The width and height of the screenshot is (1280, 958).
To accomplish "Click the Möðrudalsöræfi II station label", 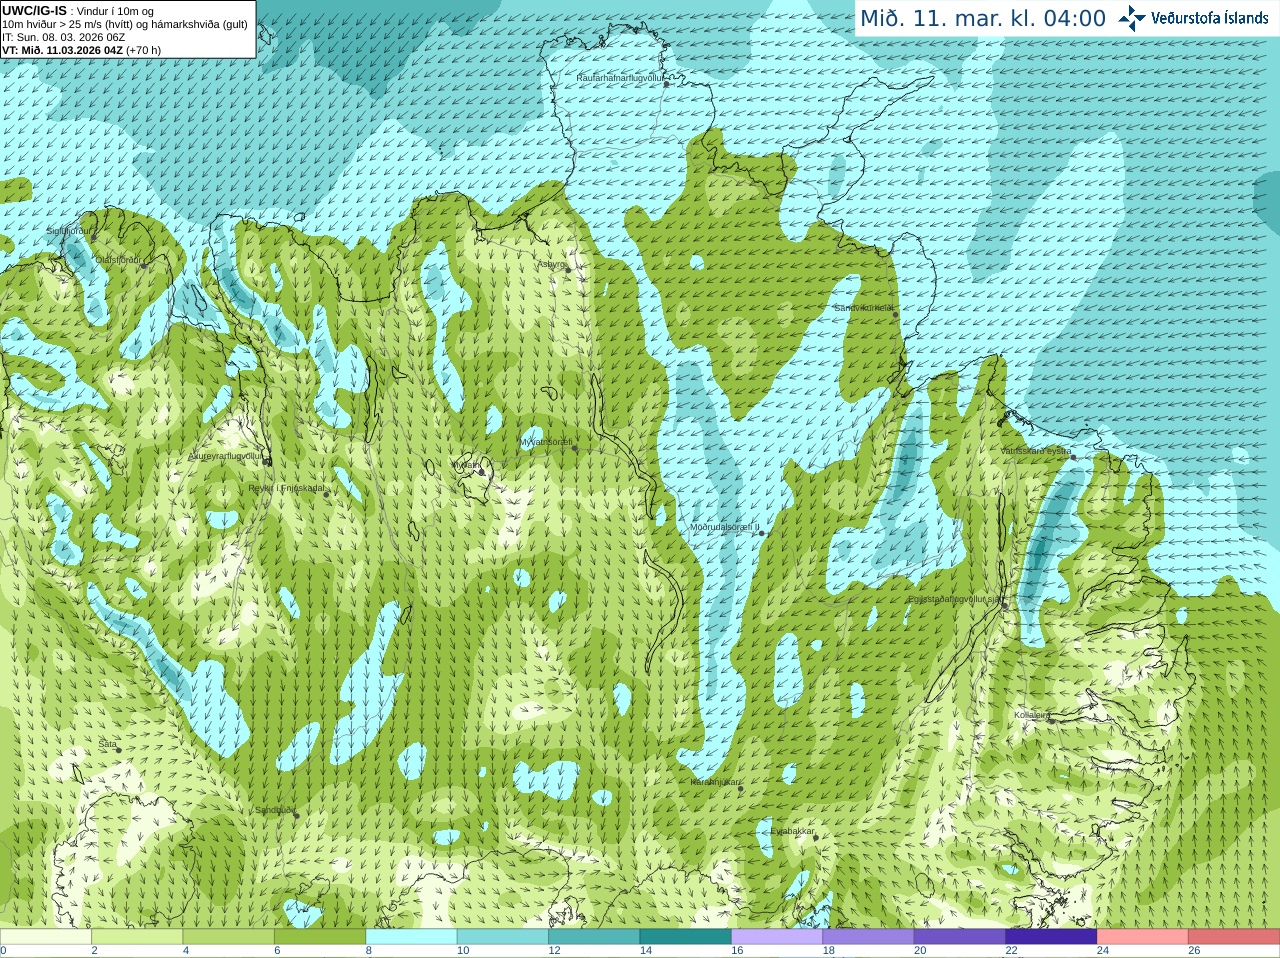I will (725, 527).
